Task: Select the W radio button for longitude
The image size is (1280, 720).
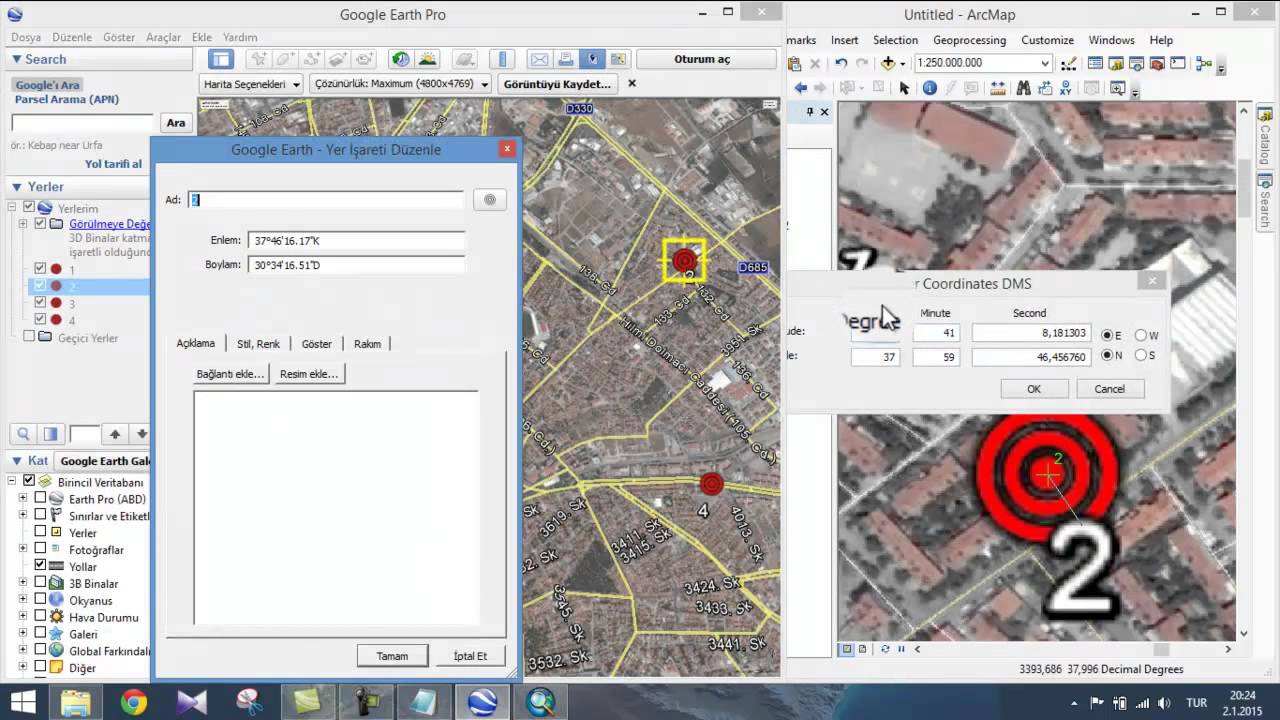Action: tap(1141, 335)
